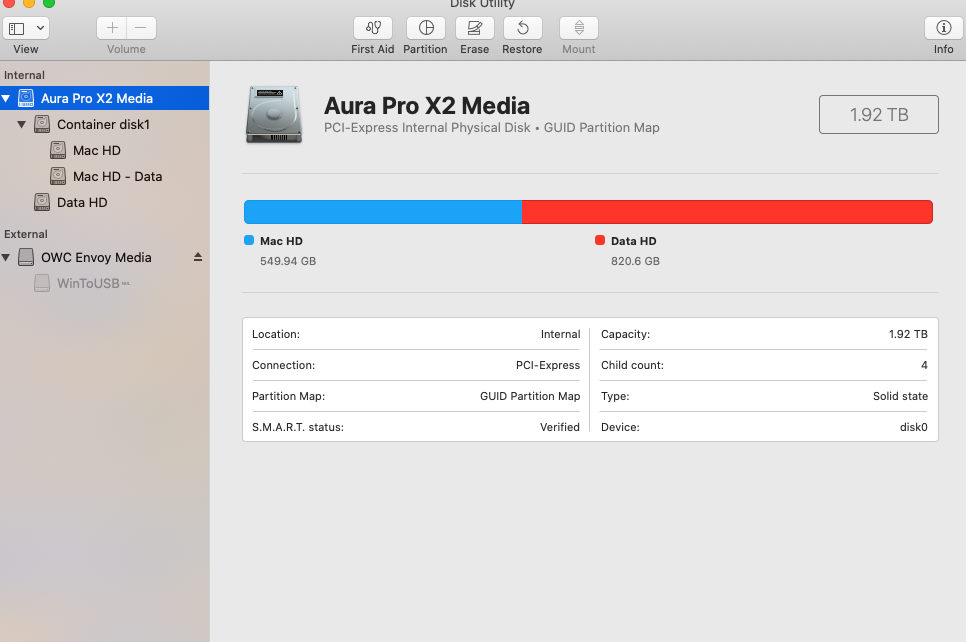
Task: Click the 549.94 GB size value
Action: 288,261
